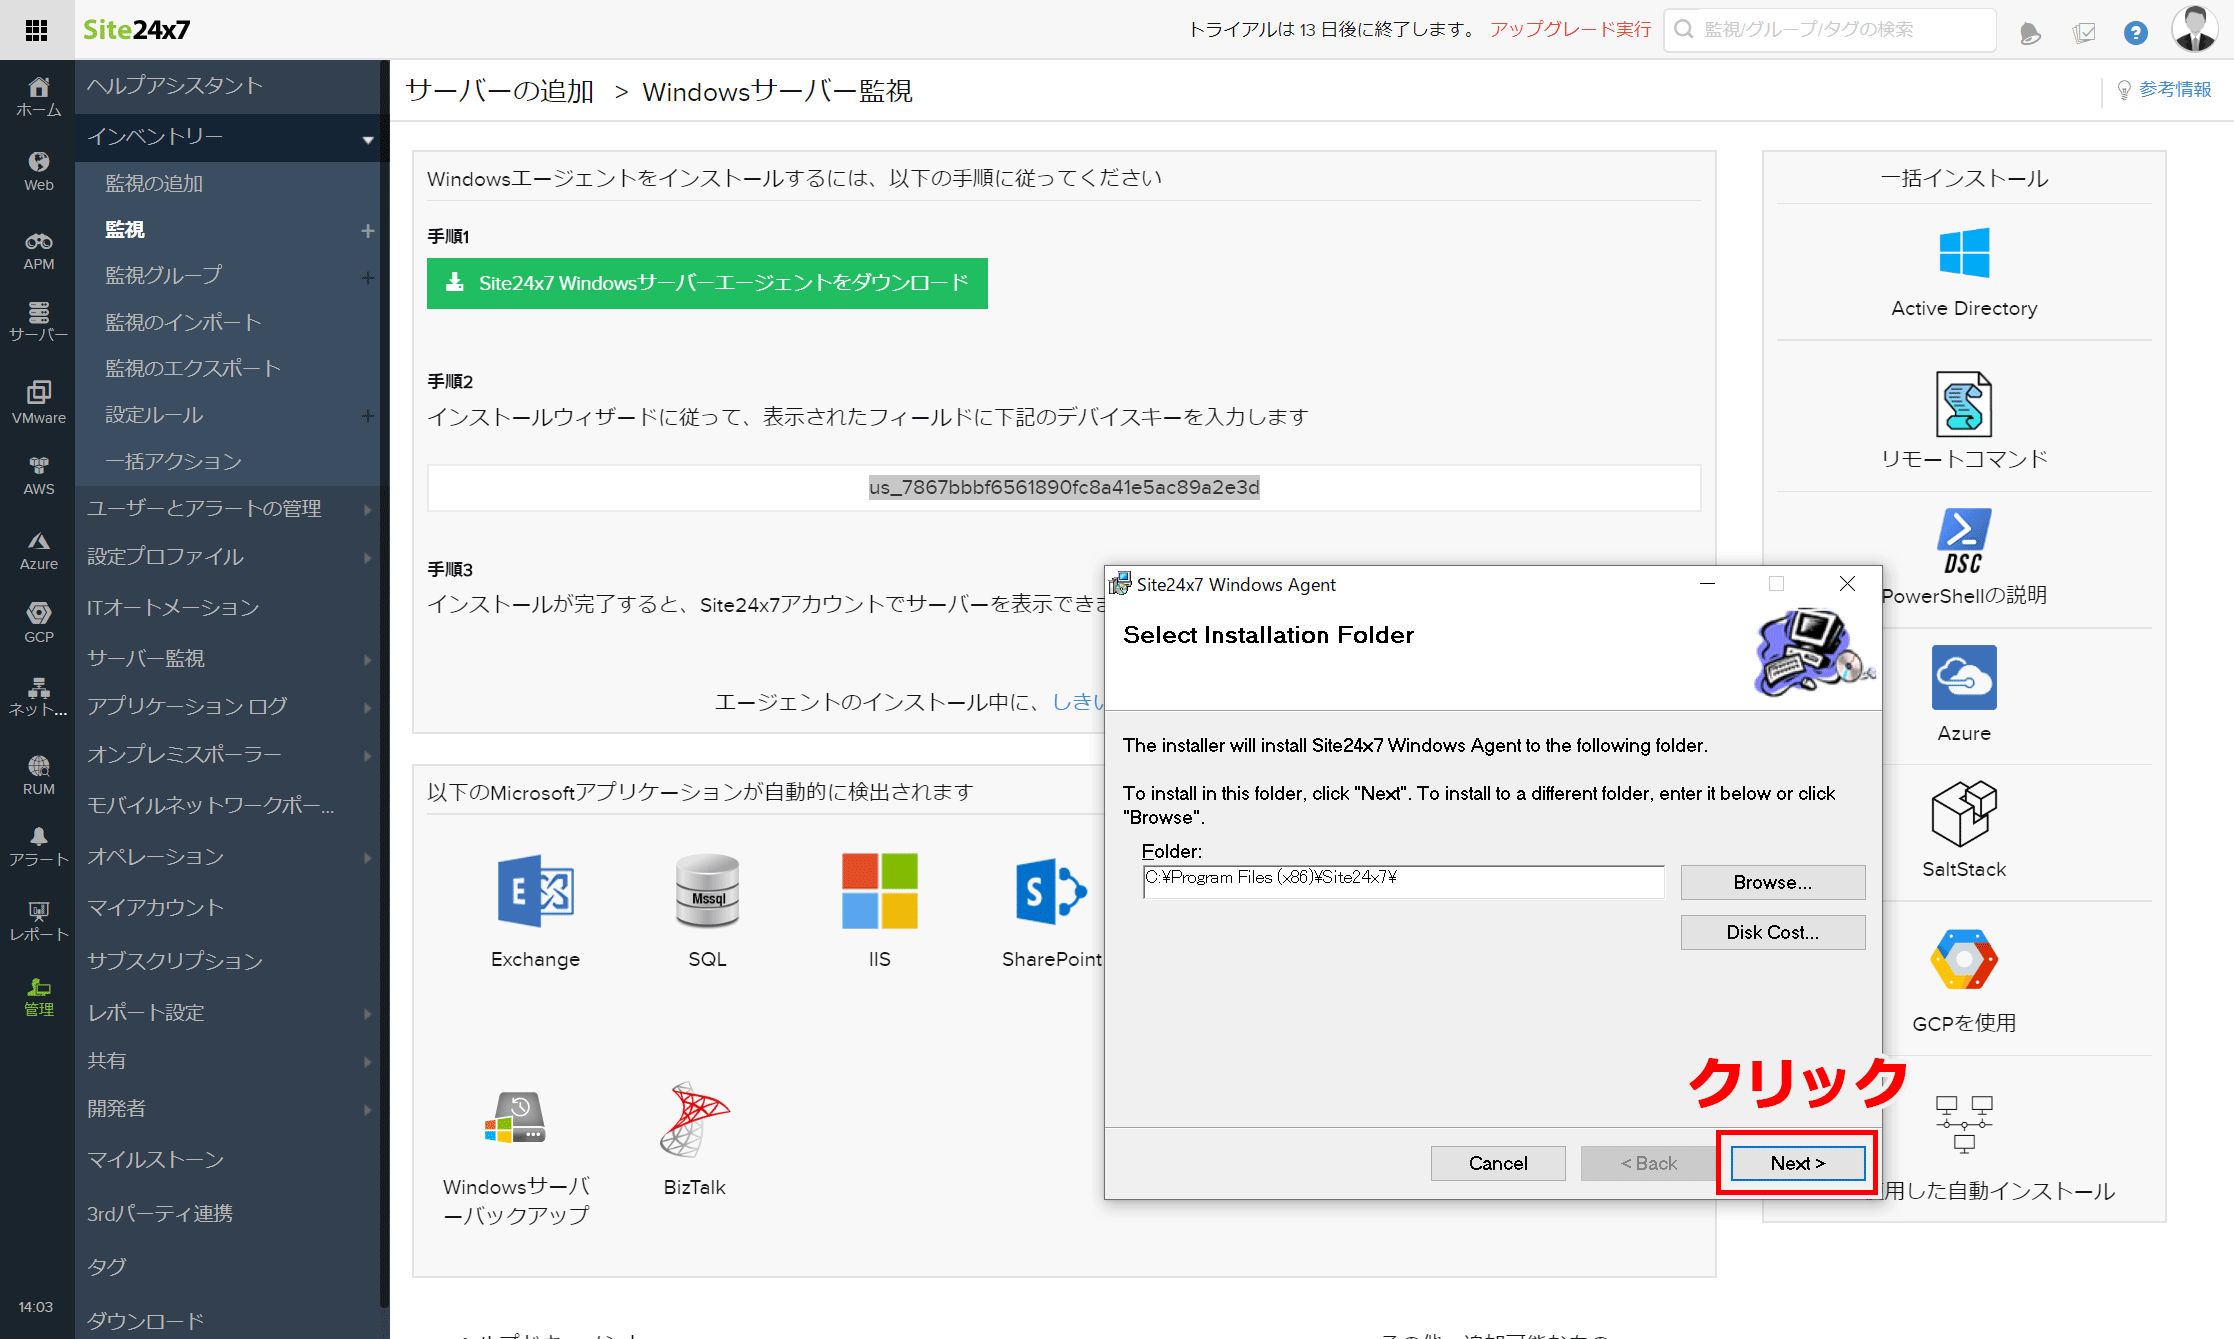Select リモートコマンド script icon
Image resolution: width=2234 pixels, height=1339 pixels.
[x=1964, y=404]
